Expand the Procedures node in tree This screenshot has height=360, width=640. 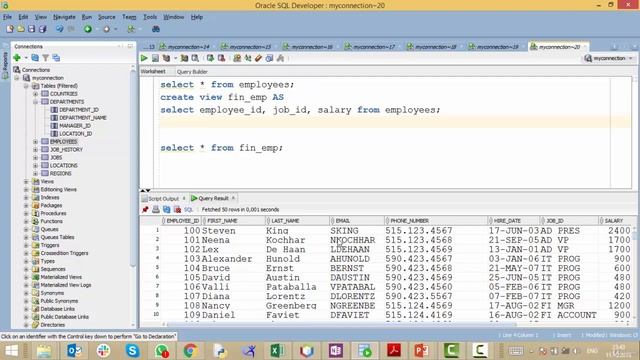pyautogui.click(x=26, y=213)
